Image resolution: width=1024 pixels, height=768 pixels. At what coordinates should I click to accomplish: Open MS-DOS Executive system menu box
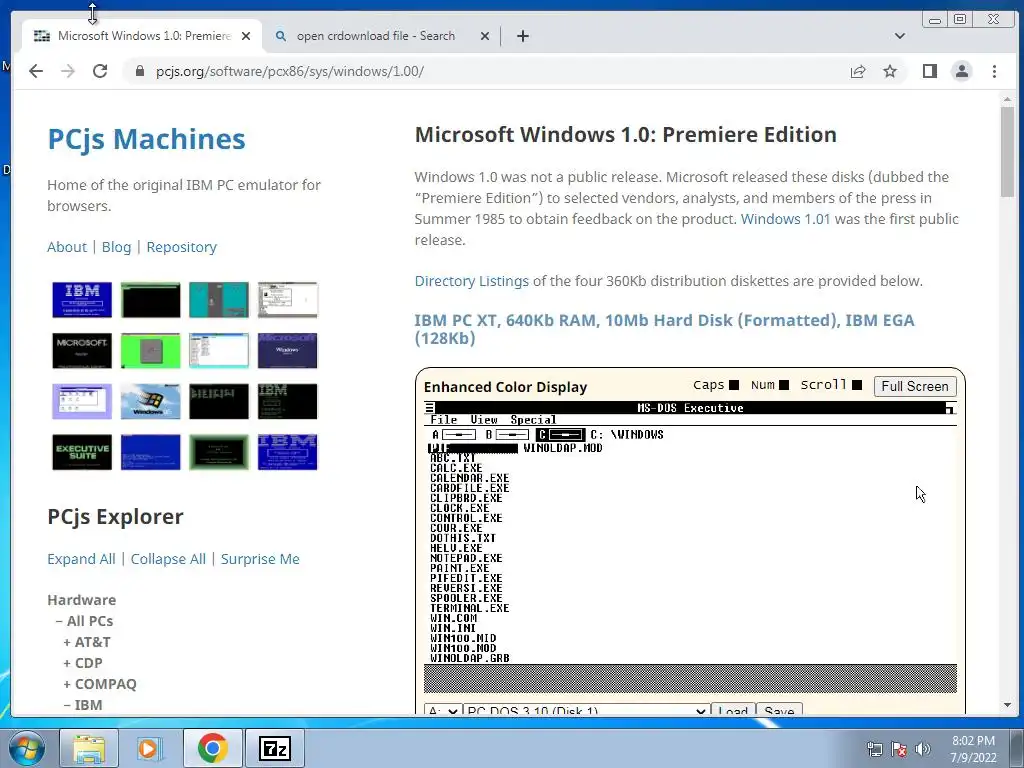pos(429,408)
